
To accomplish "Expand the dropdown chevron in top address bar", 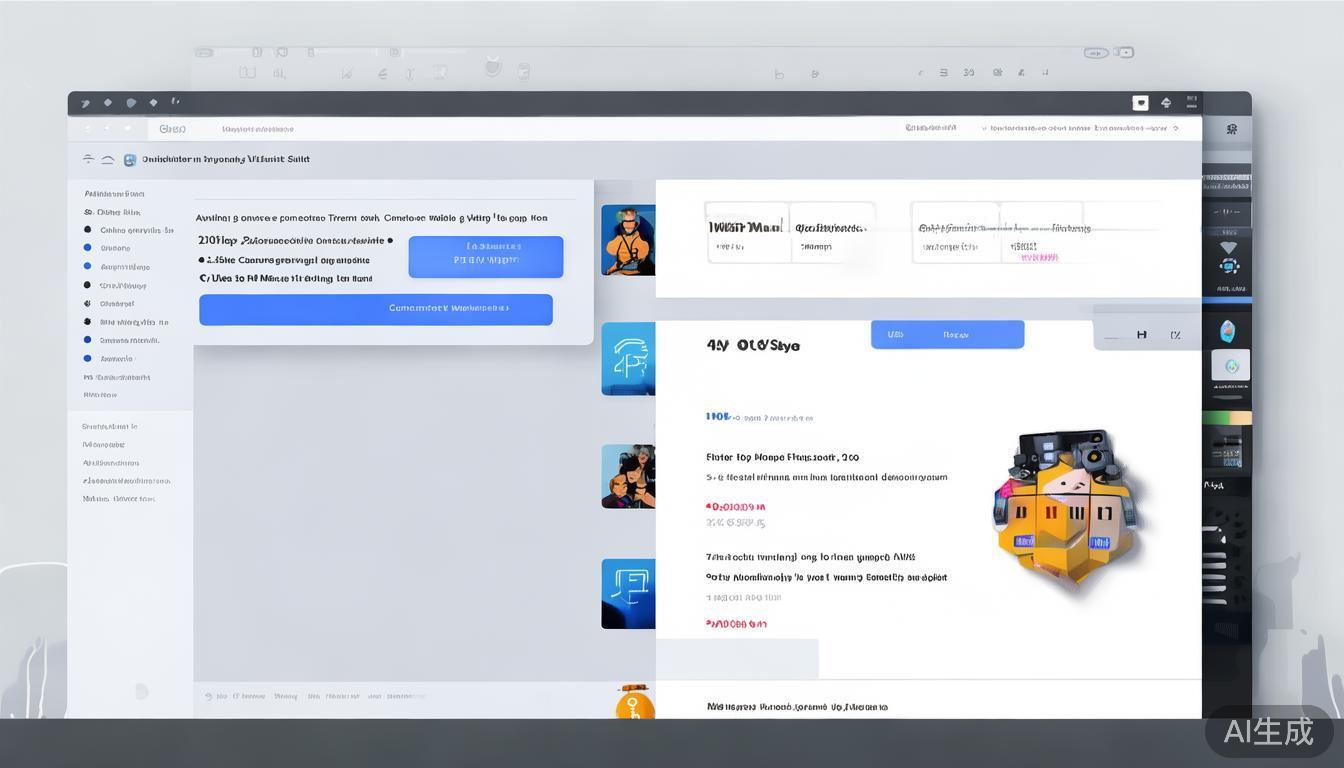I will tap(984, 129).
